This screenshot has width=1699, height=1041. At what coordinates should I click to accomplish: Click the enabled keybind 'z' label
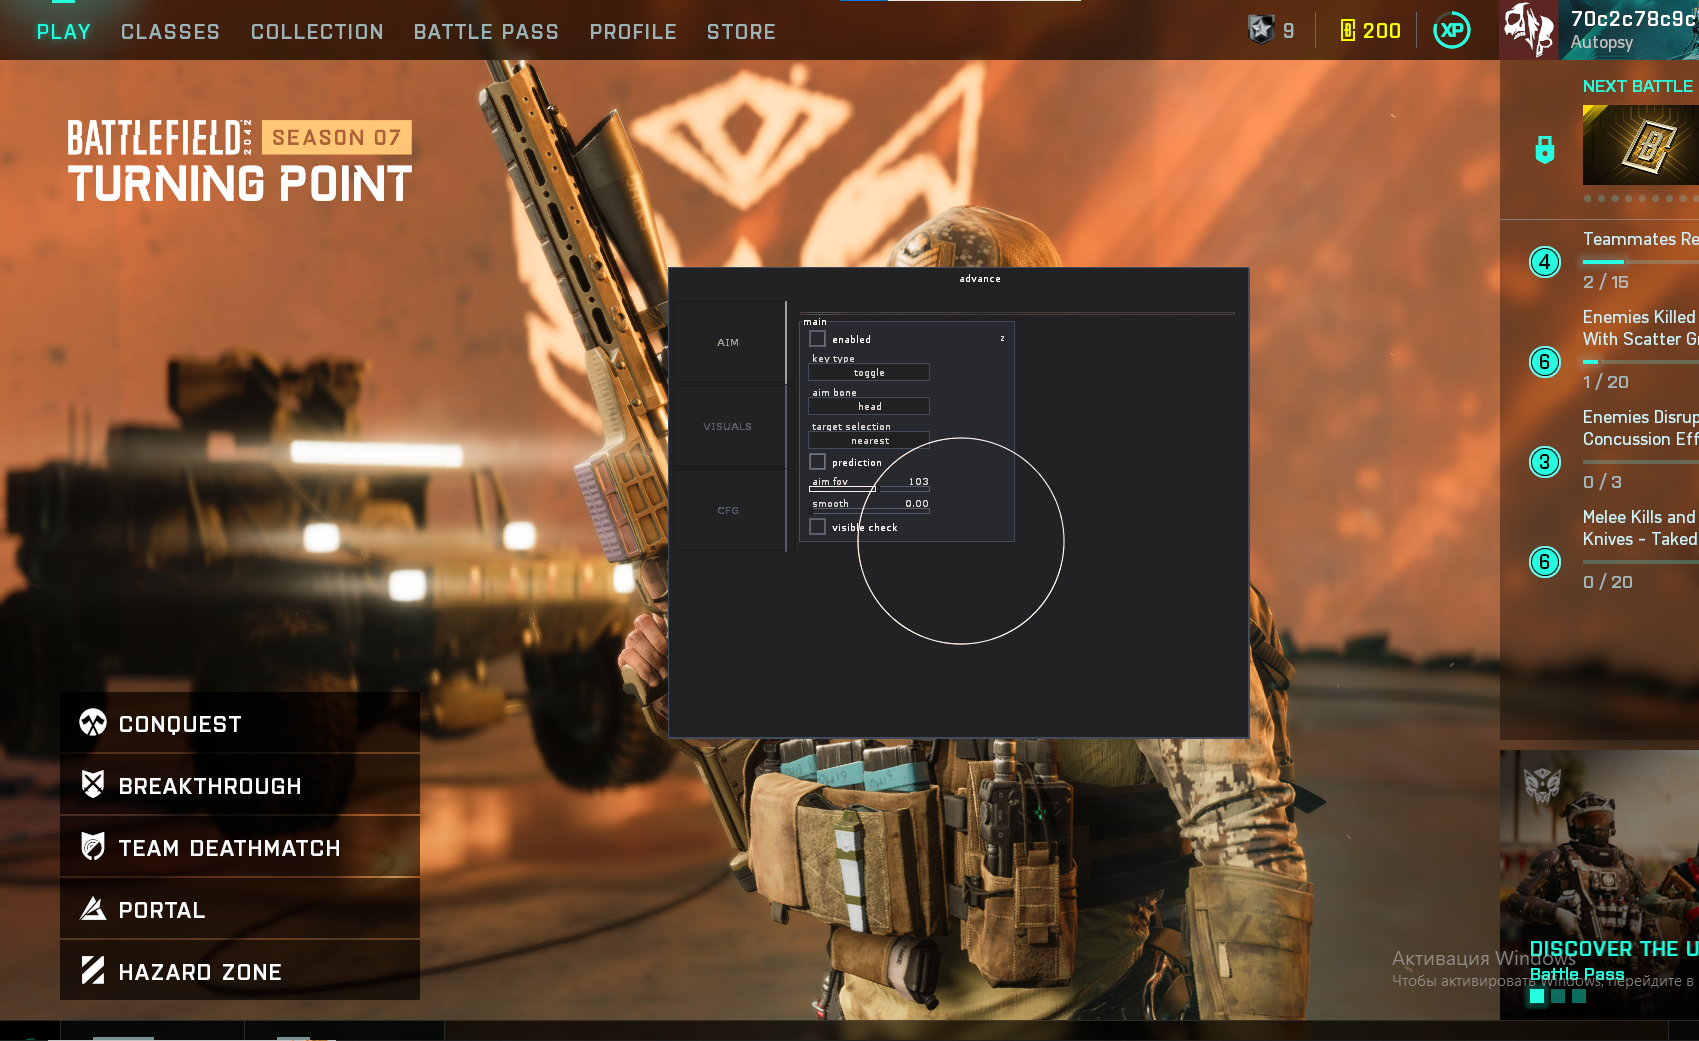tap(1002, 339)
